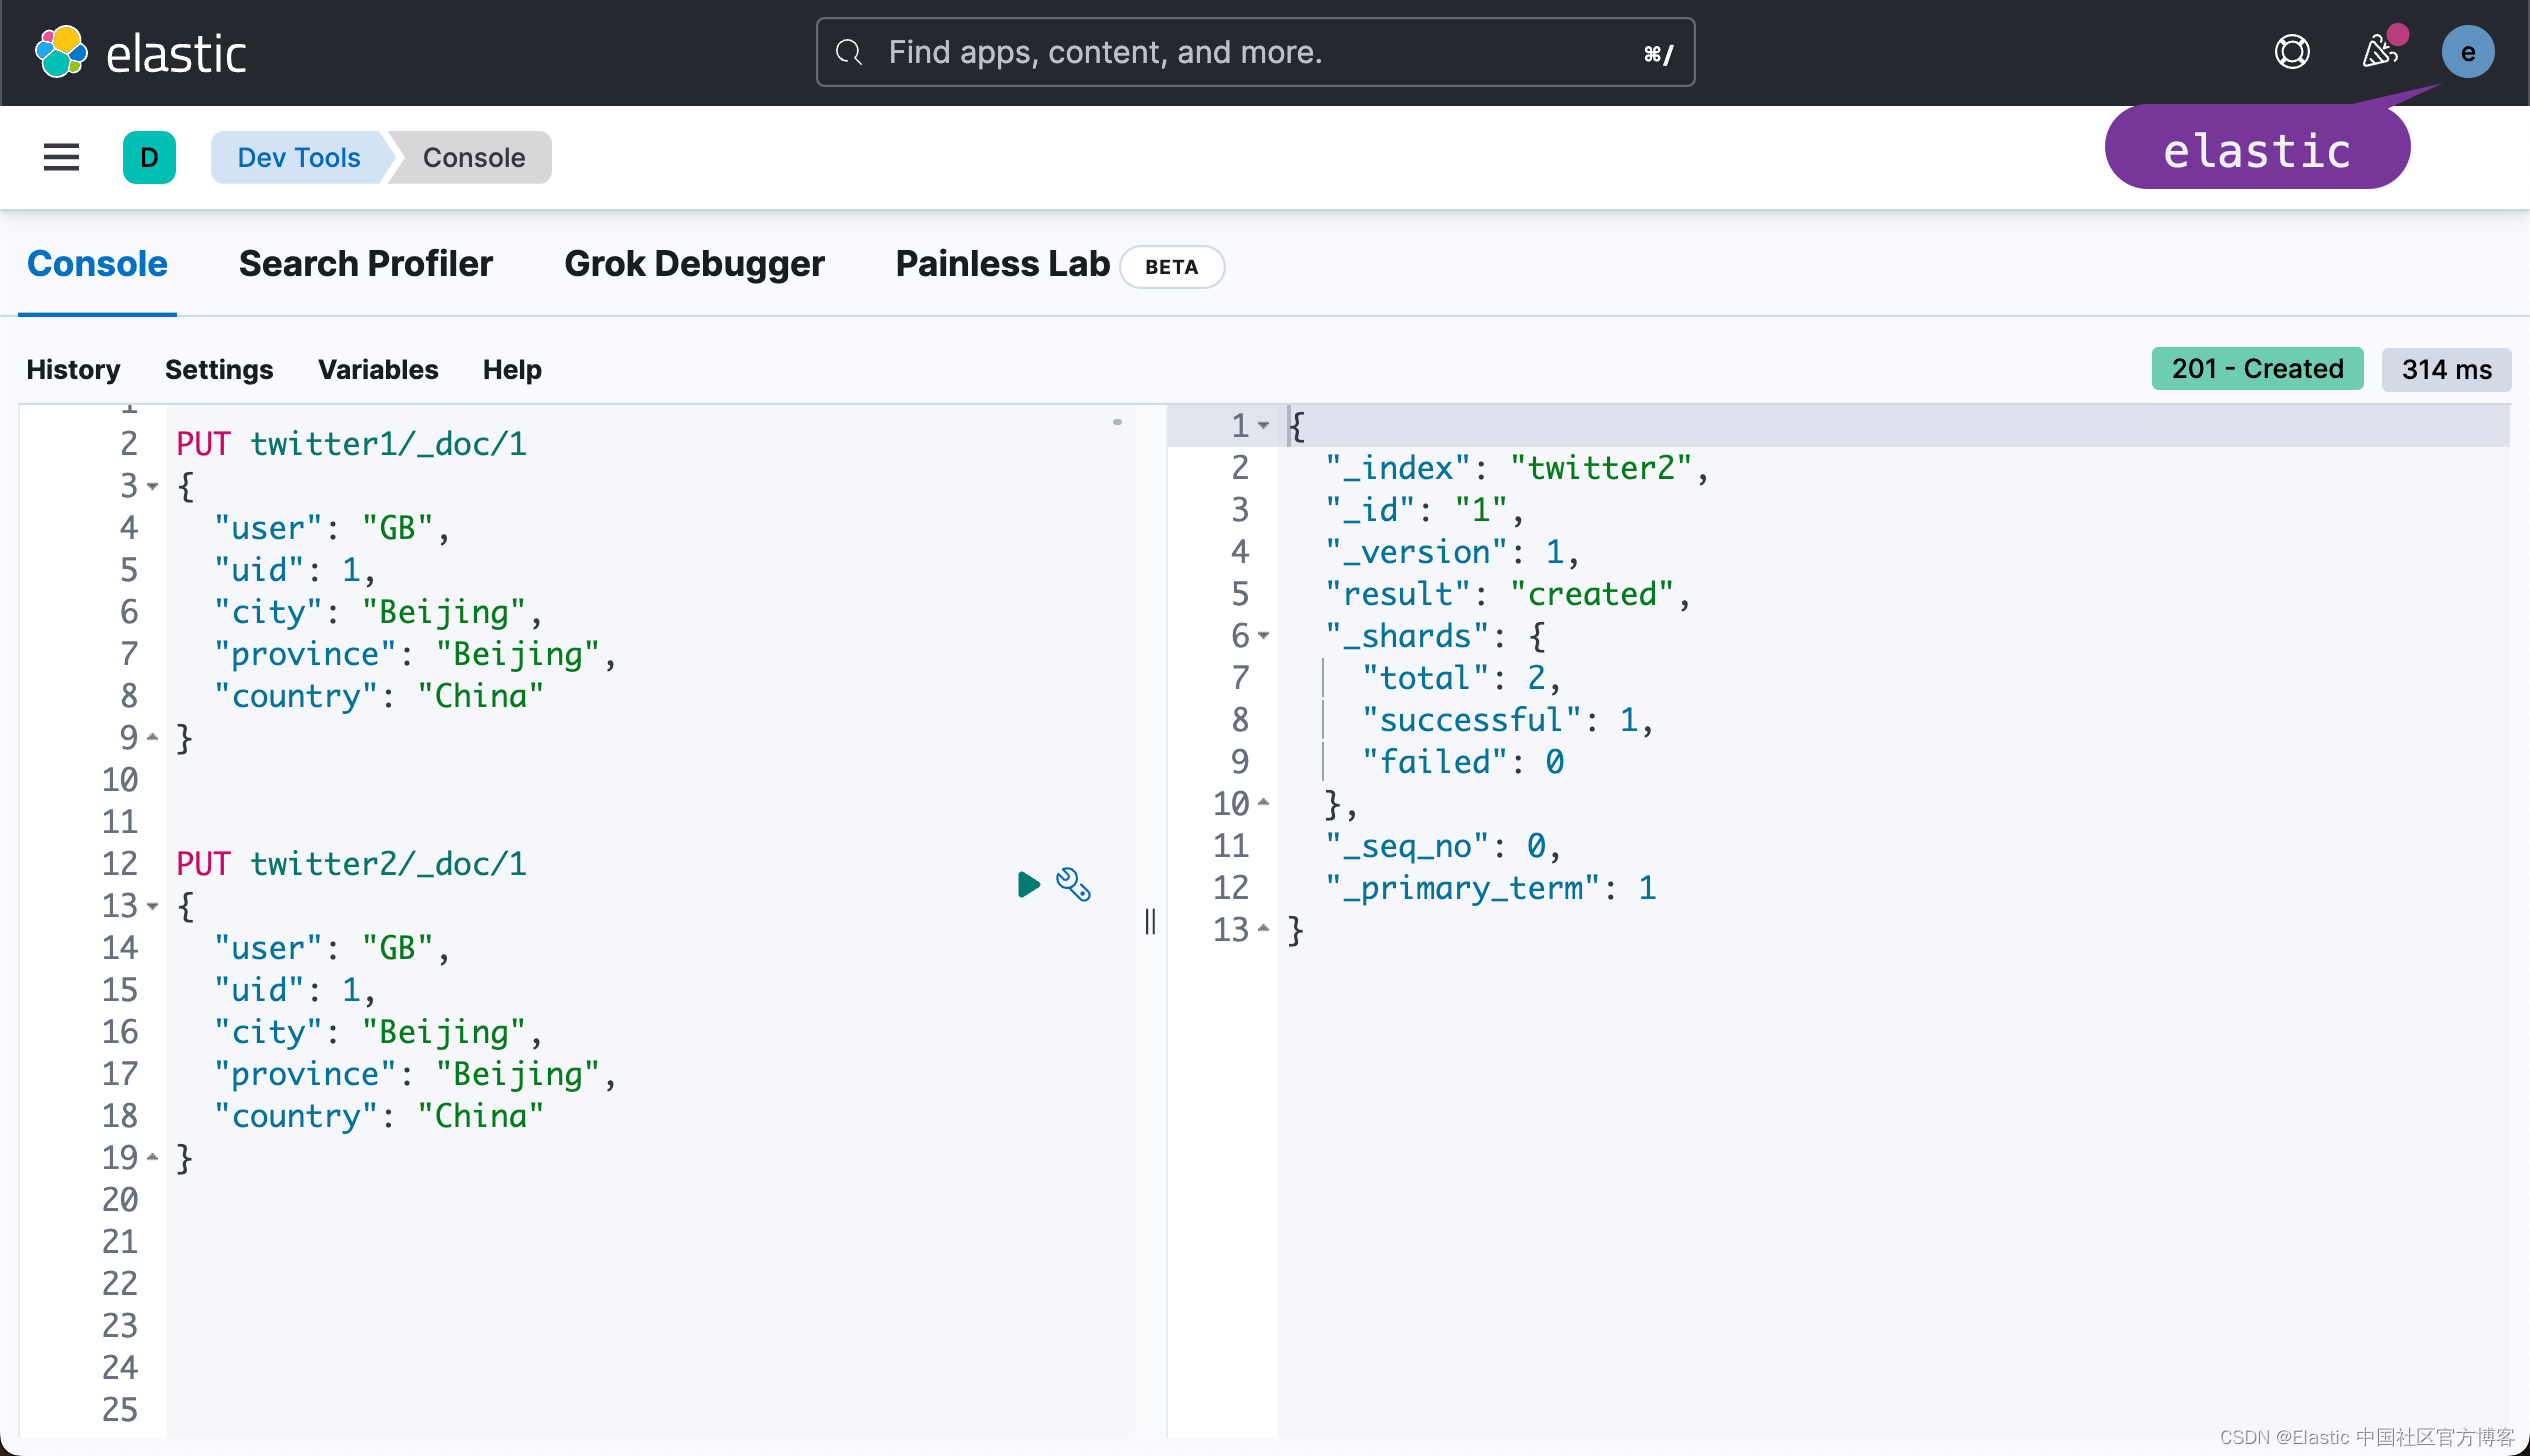2530x1456 pixels.
Task: Collapse the _shards object in response
Action: coord(1264,636)
